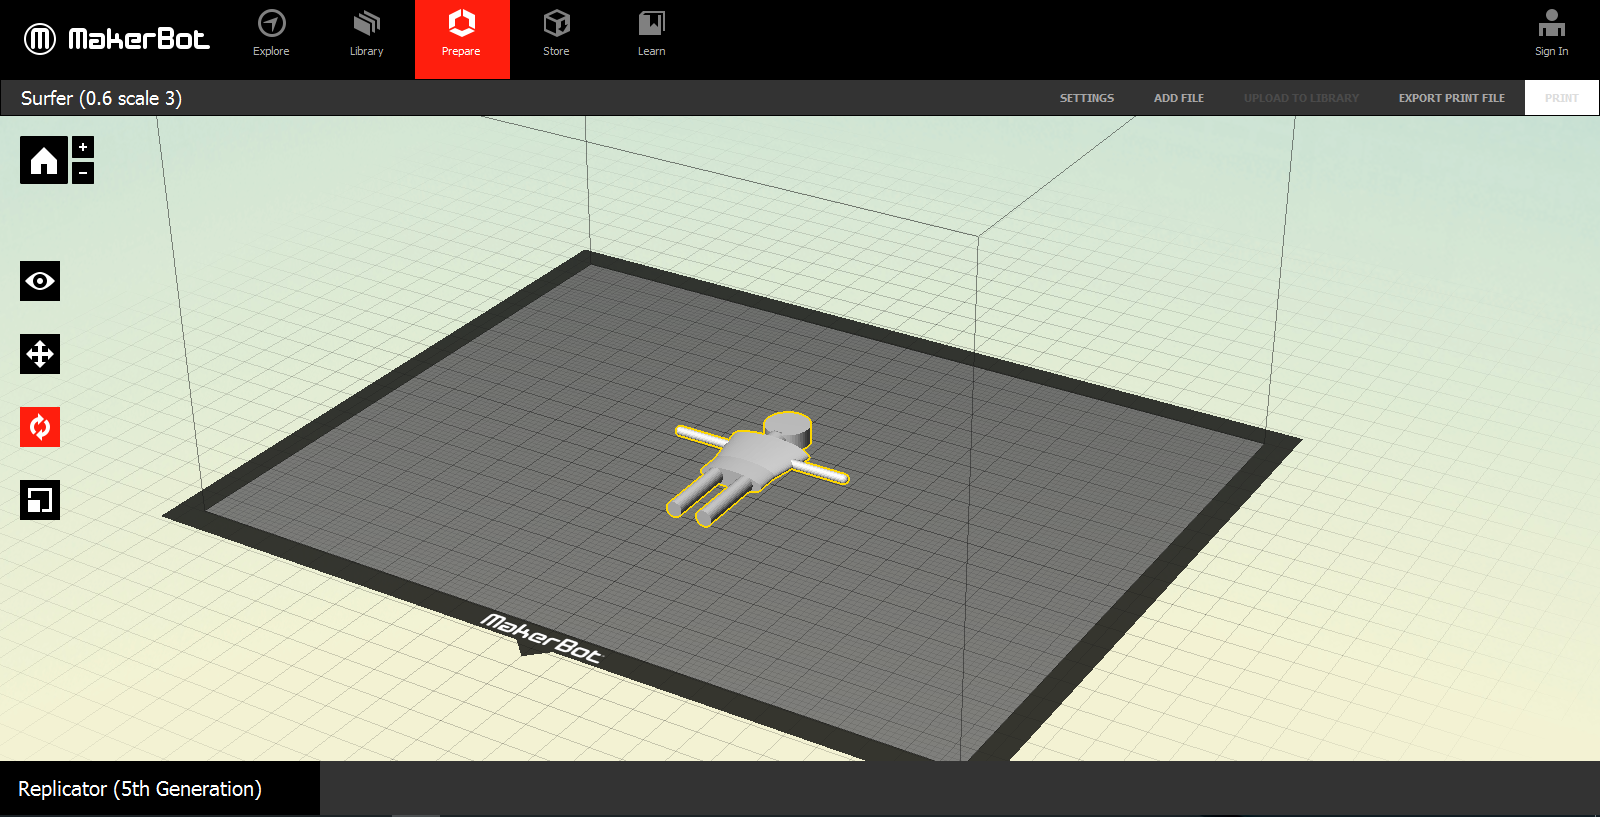Zoom in with the plus button
Image resolution: width=1600 pixels, height=817 pixels.
83,147
